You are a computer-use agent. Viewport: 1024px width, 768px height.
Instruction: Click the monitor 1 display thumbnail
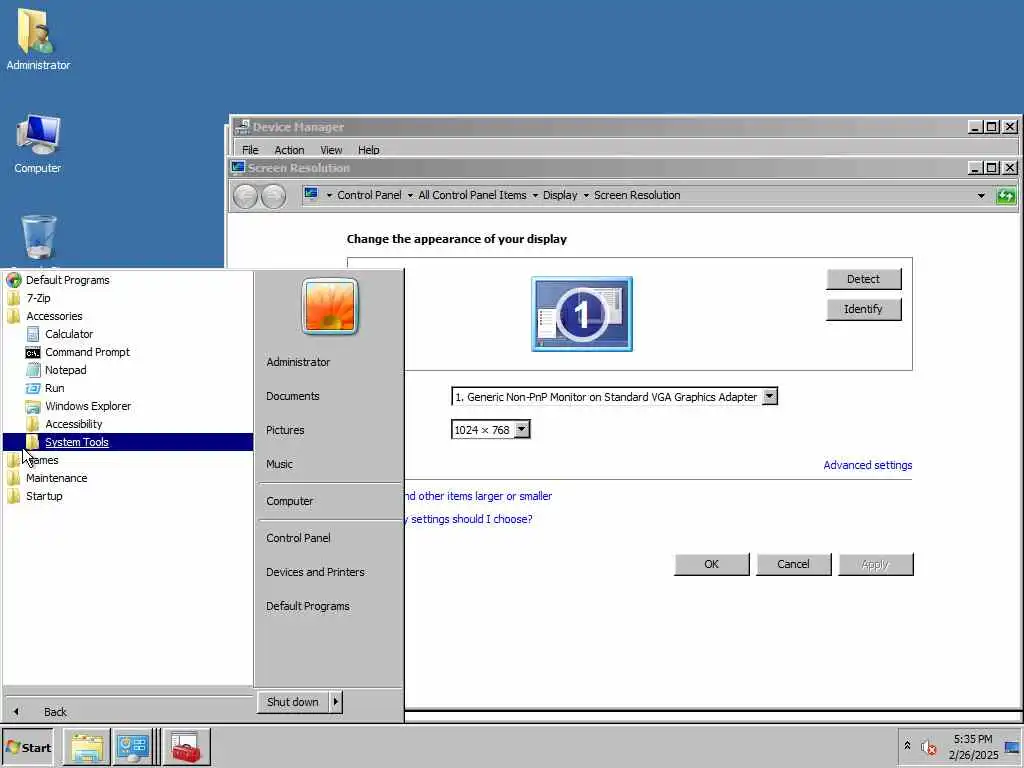click(581, 314)
